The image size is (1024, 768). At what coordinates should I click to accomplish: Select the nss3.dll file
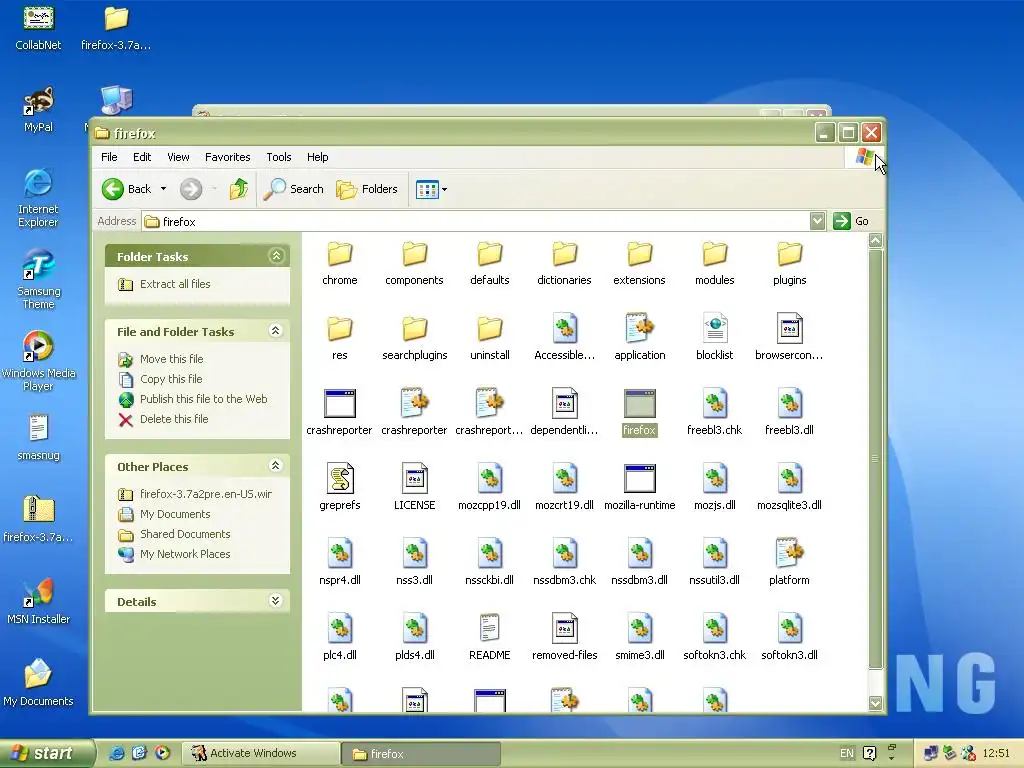click(414, 563)
